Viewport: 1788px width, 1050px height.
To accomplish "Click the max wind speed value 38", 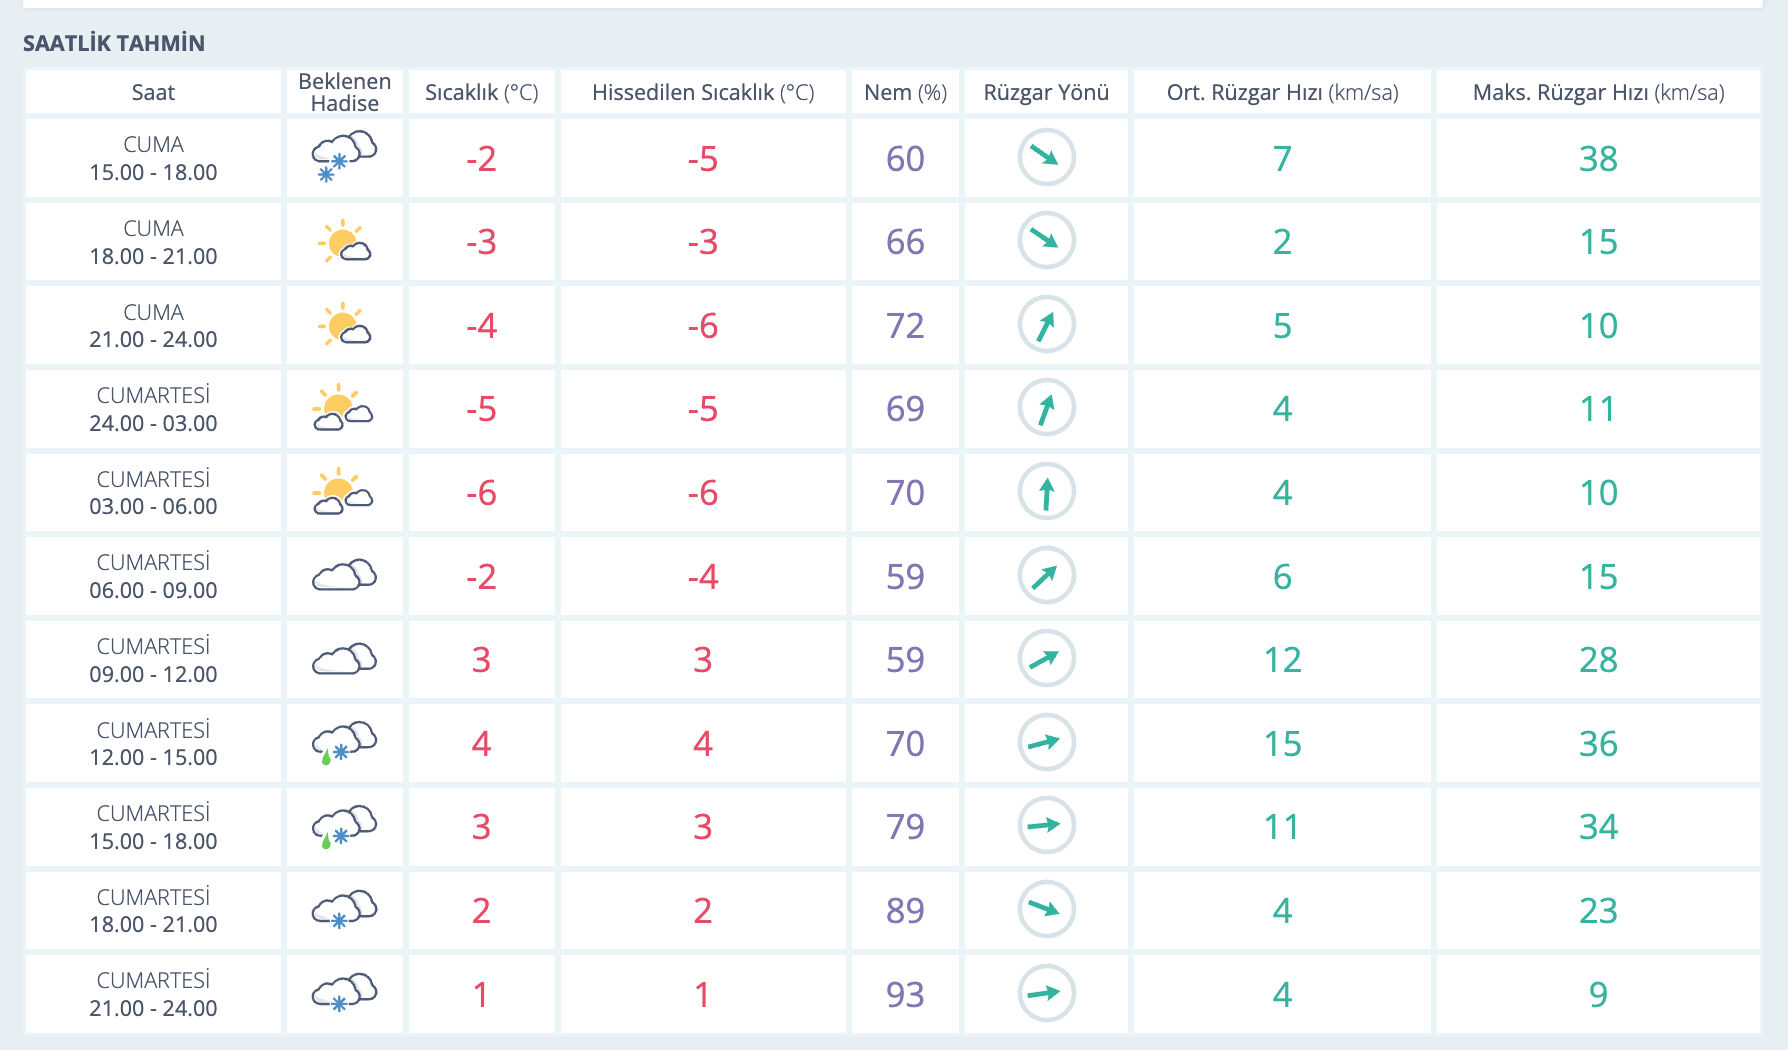I will 1598,158.
